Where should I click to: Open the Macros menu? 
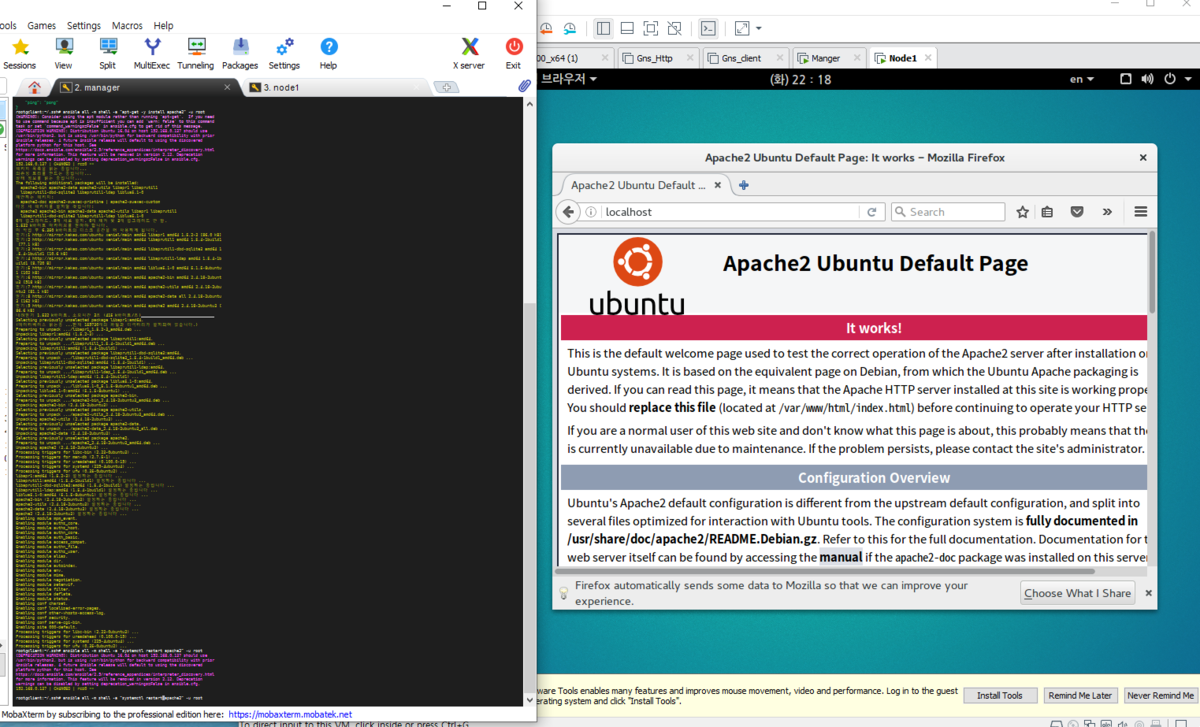pos(127,25)
